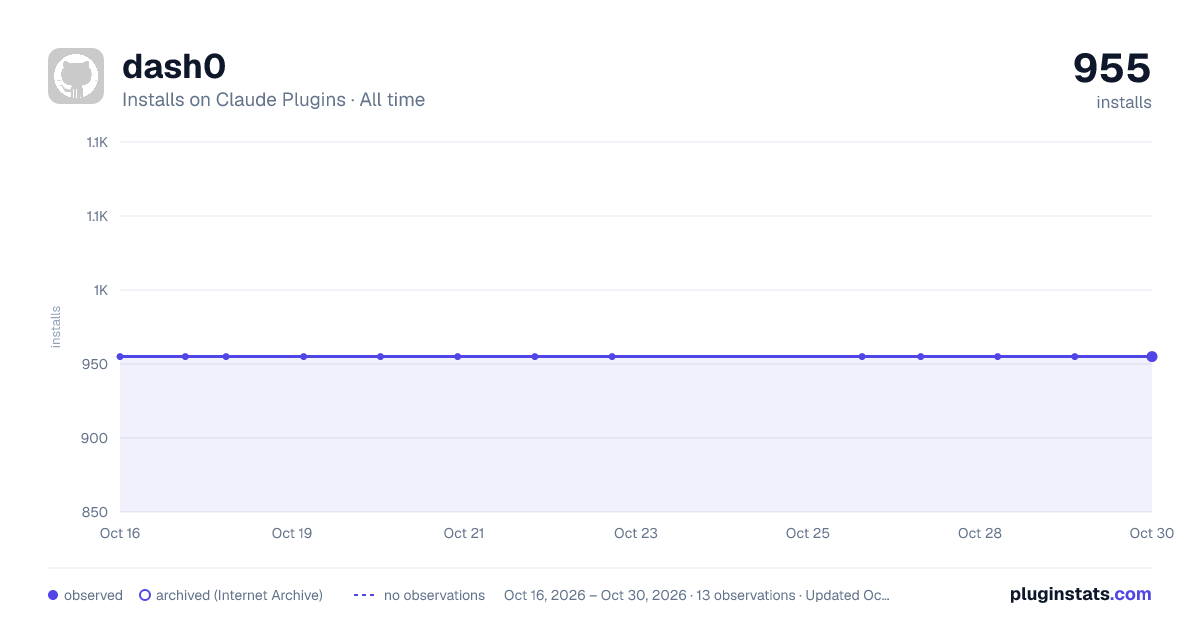Click the 955 installs total count
The image size is (1200, 630).
[x=1112, y=68]
